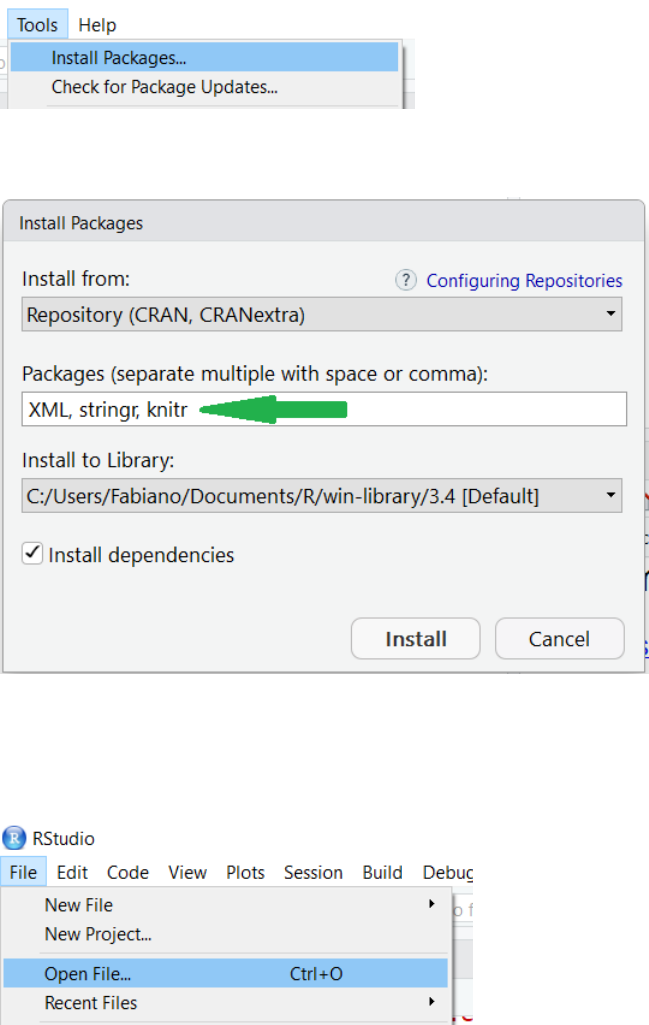Open the Help menu
This screenshot has height=1025, width=649.
point(97,25)
